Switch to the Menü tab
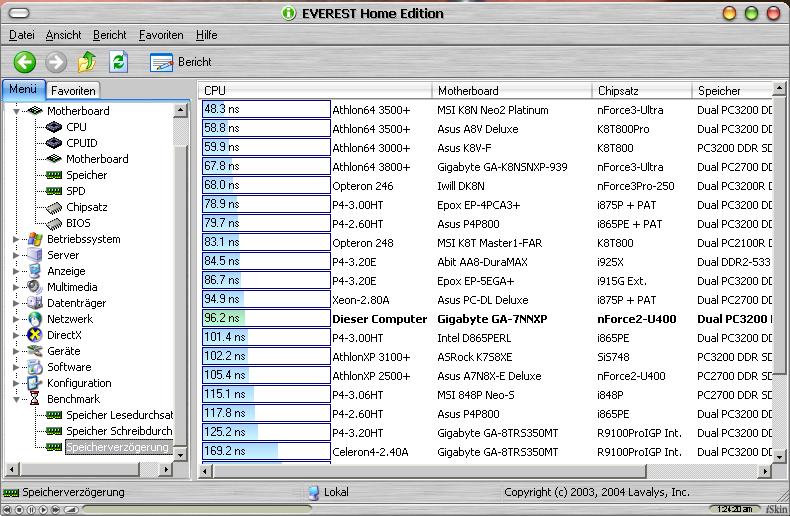790x516 pixels. coord(23,89)
